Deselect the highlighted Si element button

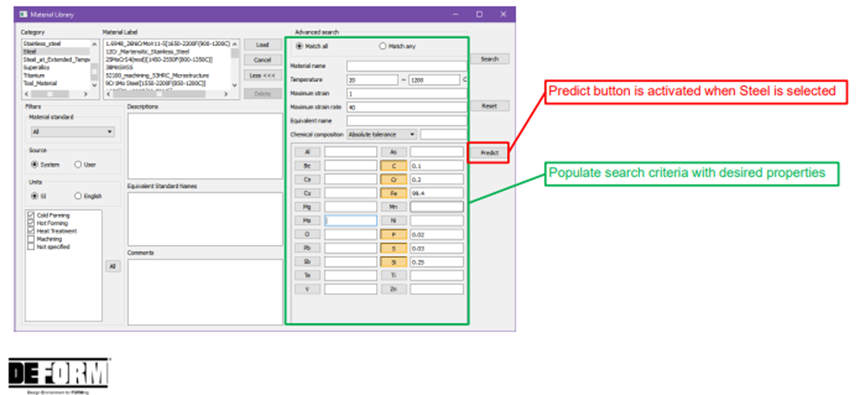(x=393, y=262)
